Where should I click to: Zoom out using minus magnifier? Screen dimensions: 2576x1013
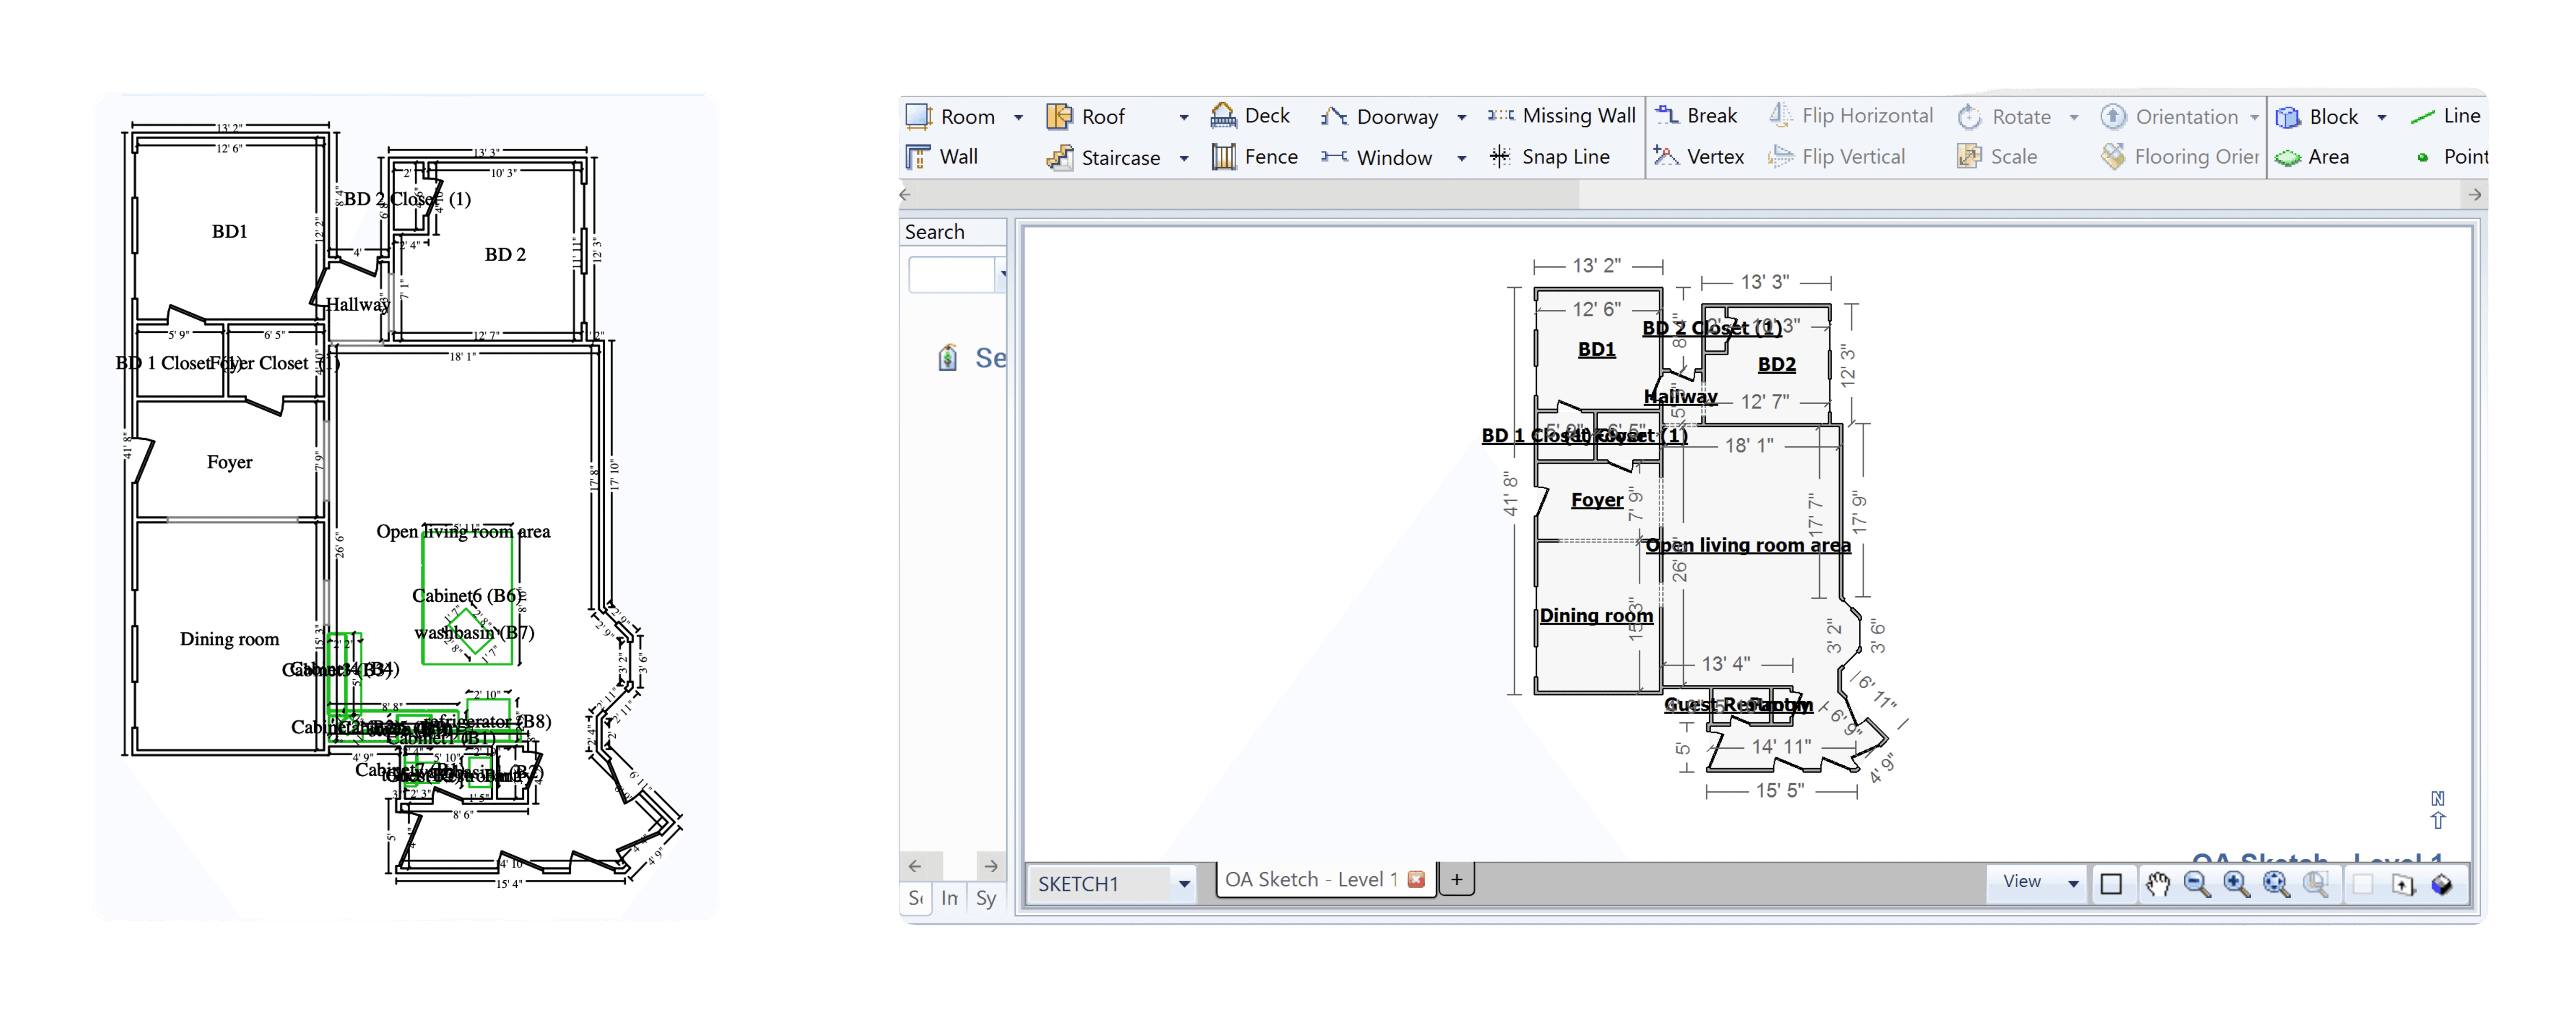click(2196, 884)
